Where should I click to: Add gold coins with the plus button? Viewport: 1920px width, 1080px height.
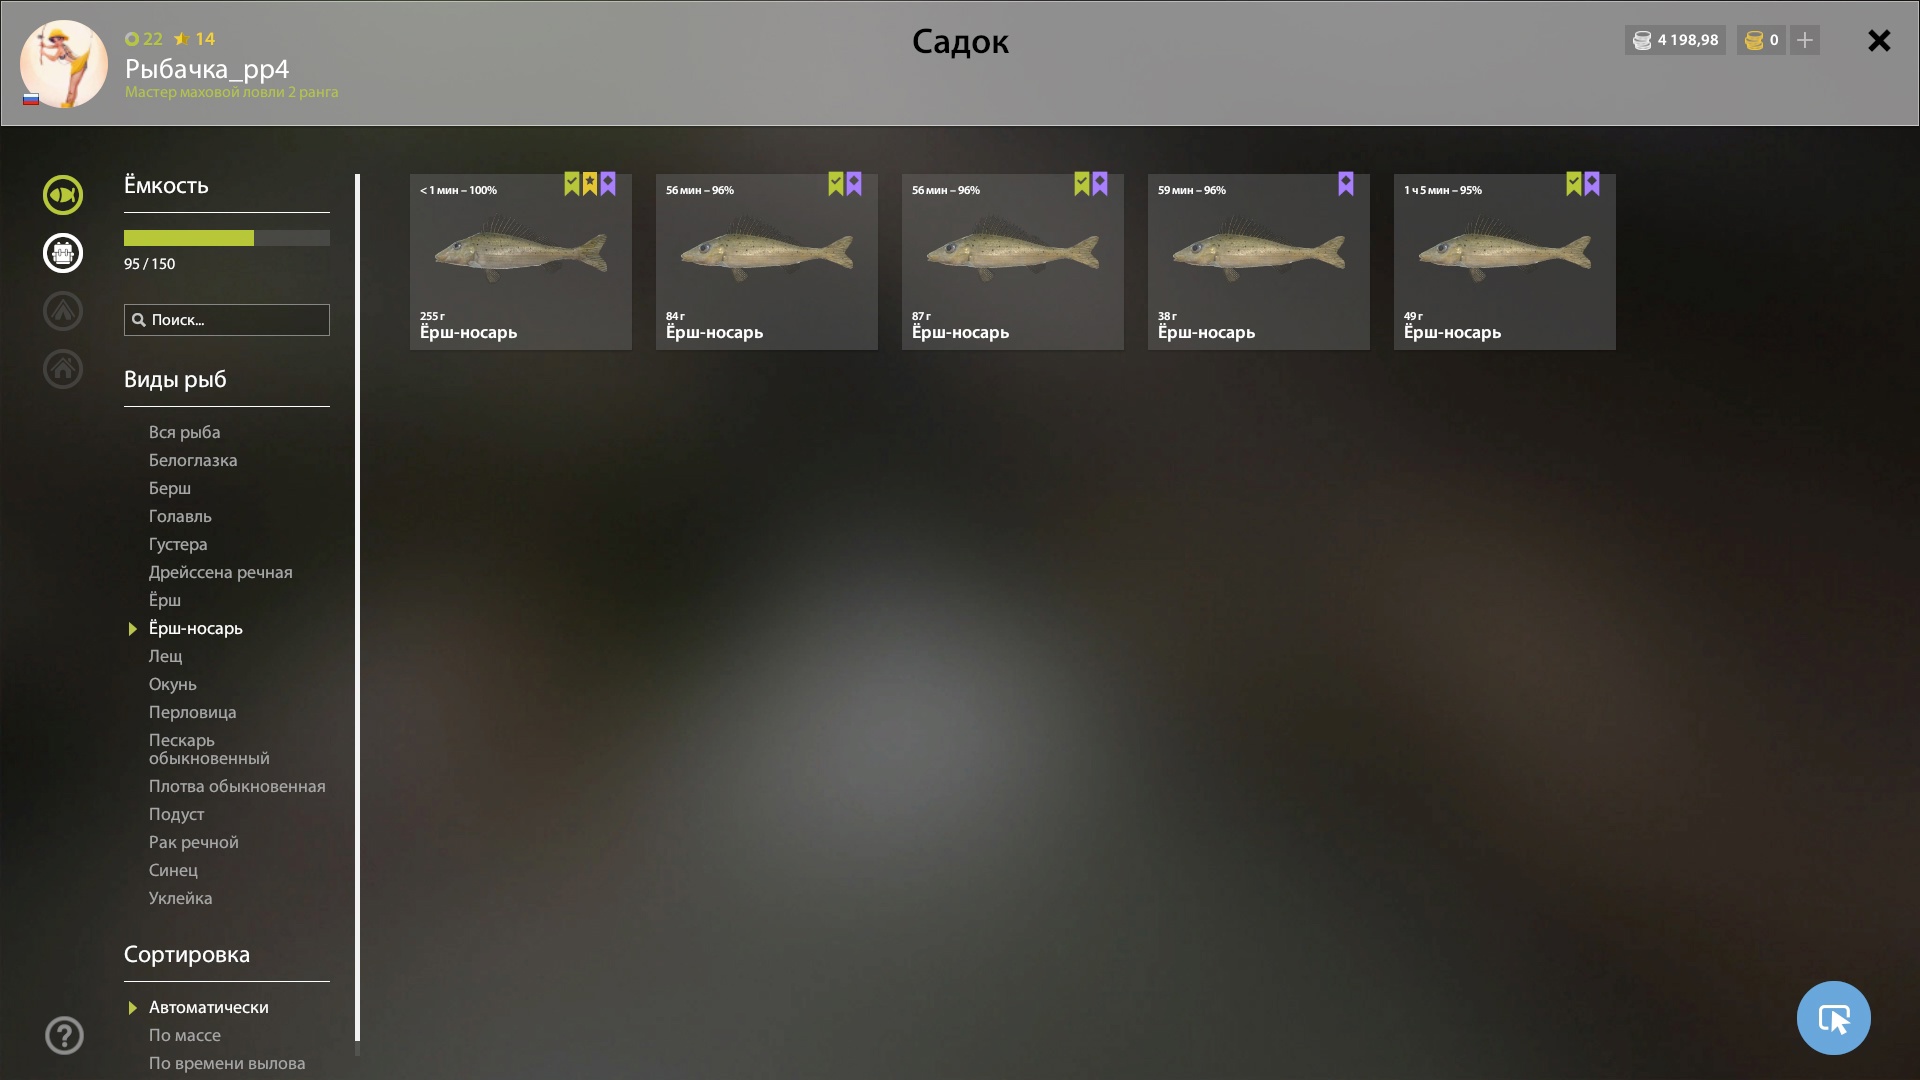pos(1805,40)
